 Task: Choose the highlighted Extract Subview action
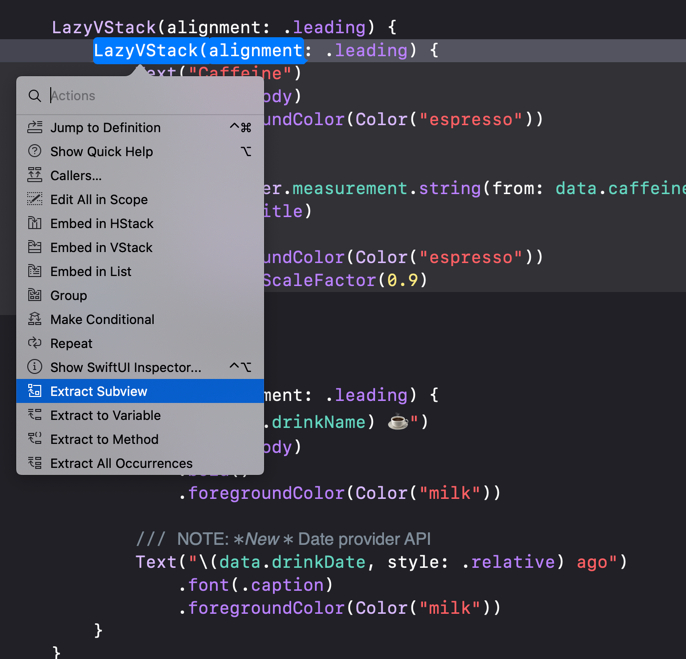click(140, 391)
